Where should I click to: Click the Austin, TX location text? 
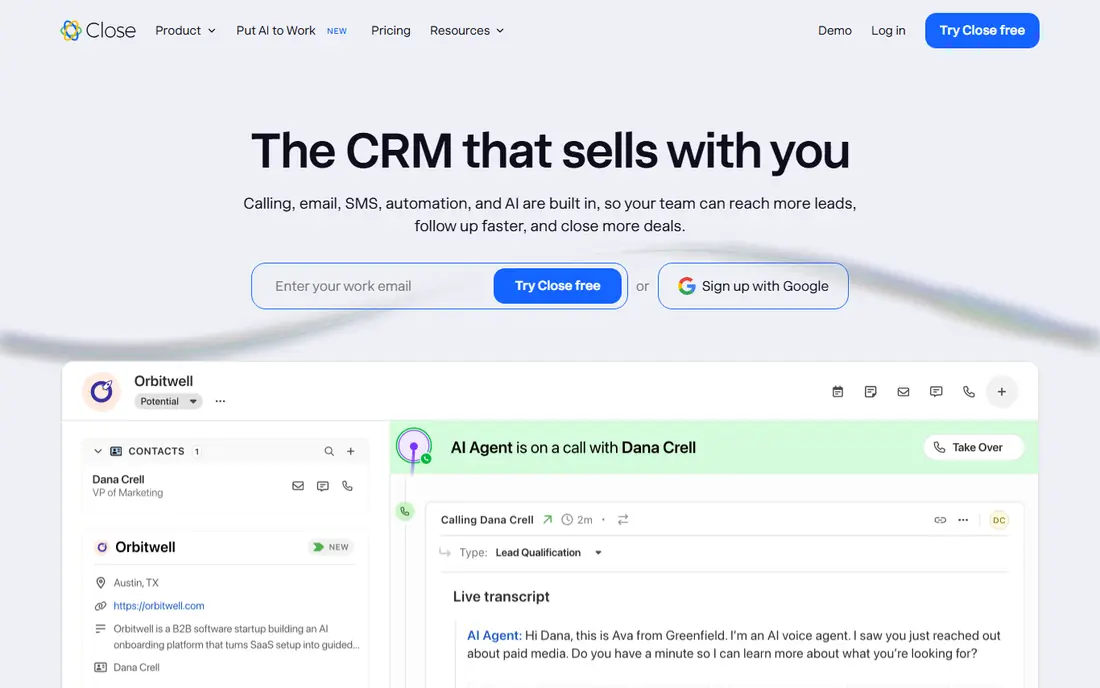point(136,583)
